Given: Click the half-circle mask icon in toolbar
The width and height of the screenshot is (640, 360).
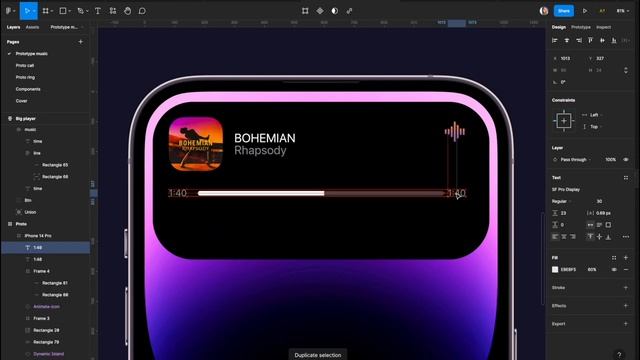Looking at the screenshot, I should [x=335, y=11].
